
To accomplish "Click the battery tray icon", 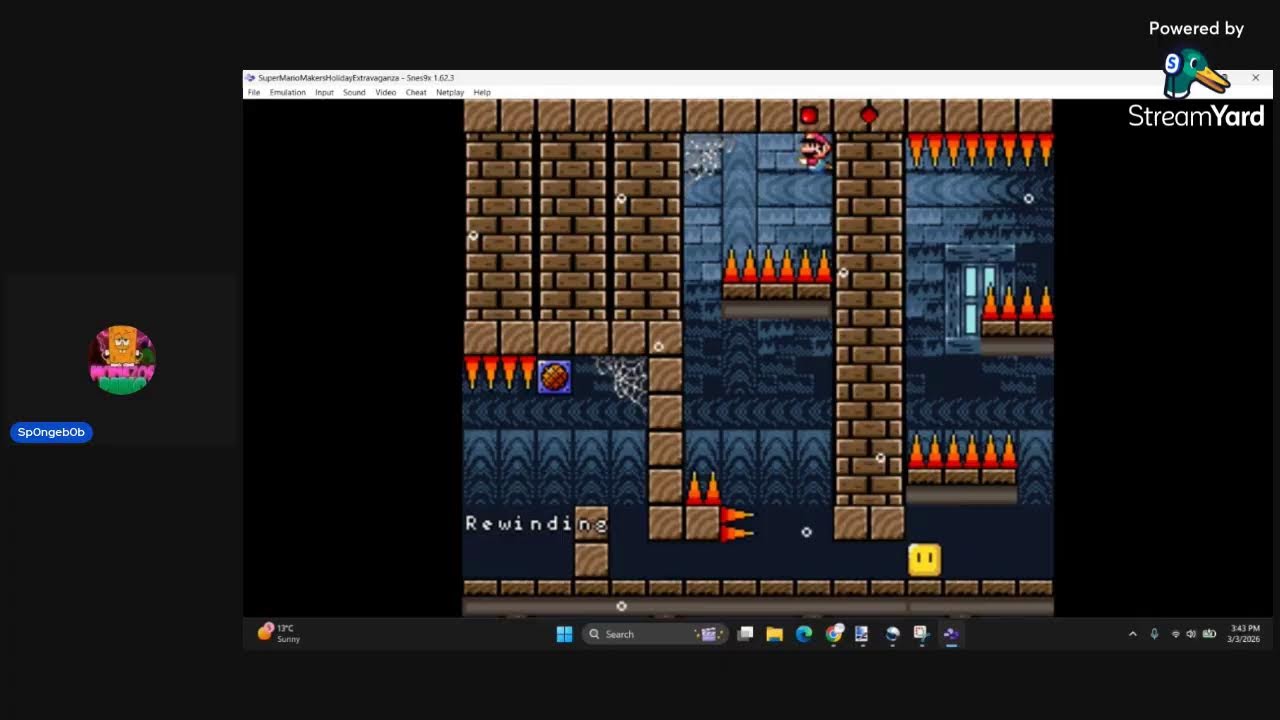I will click(x=1209, y=634).
